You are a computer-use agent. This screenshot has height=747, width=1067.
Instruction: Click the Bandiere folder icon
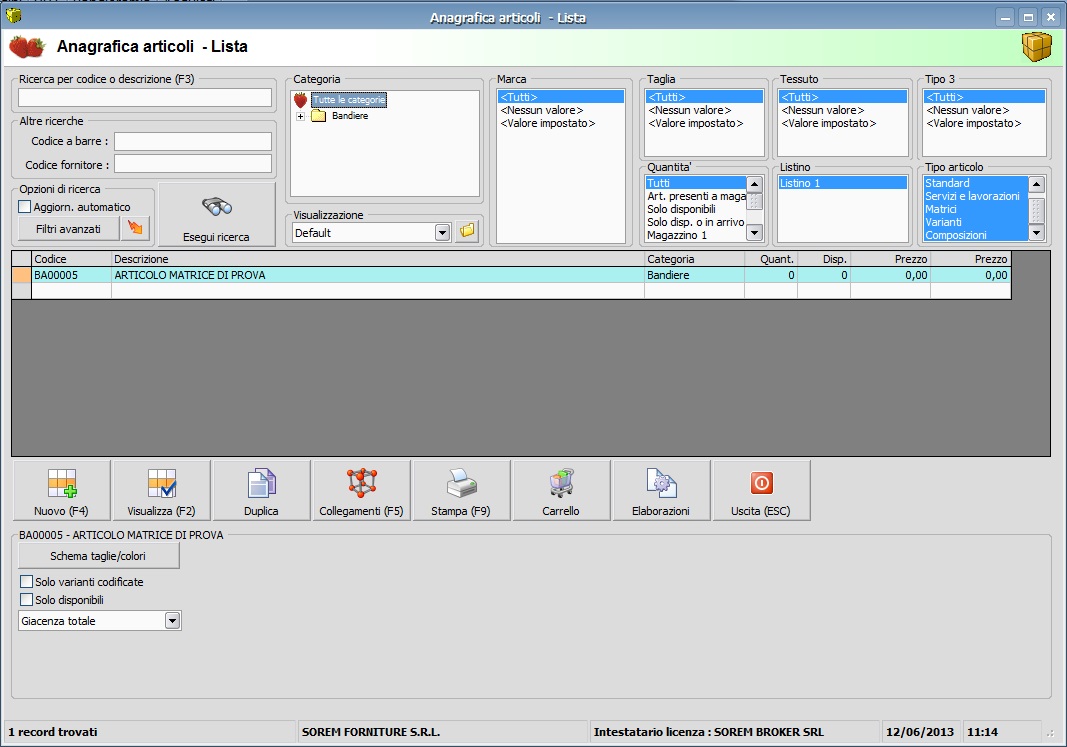coord(318,116)
